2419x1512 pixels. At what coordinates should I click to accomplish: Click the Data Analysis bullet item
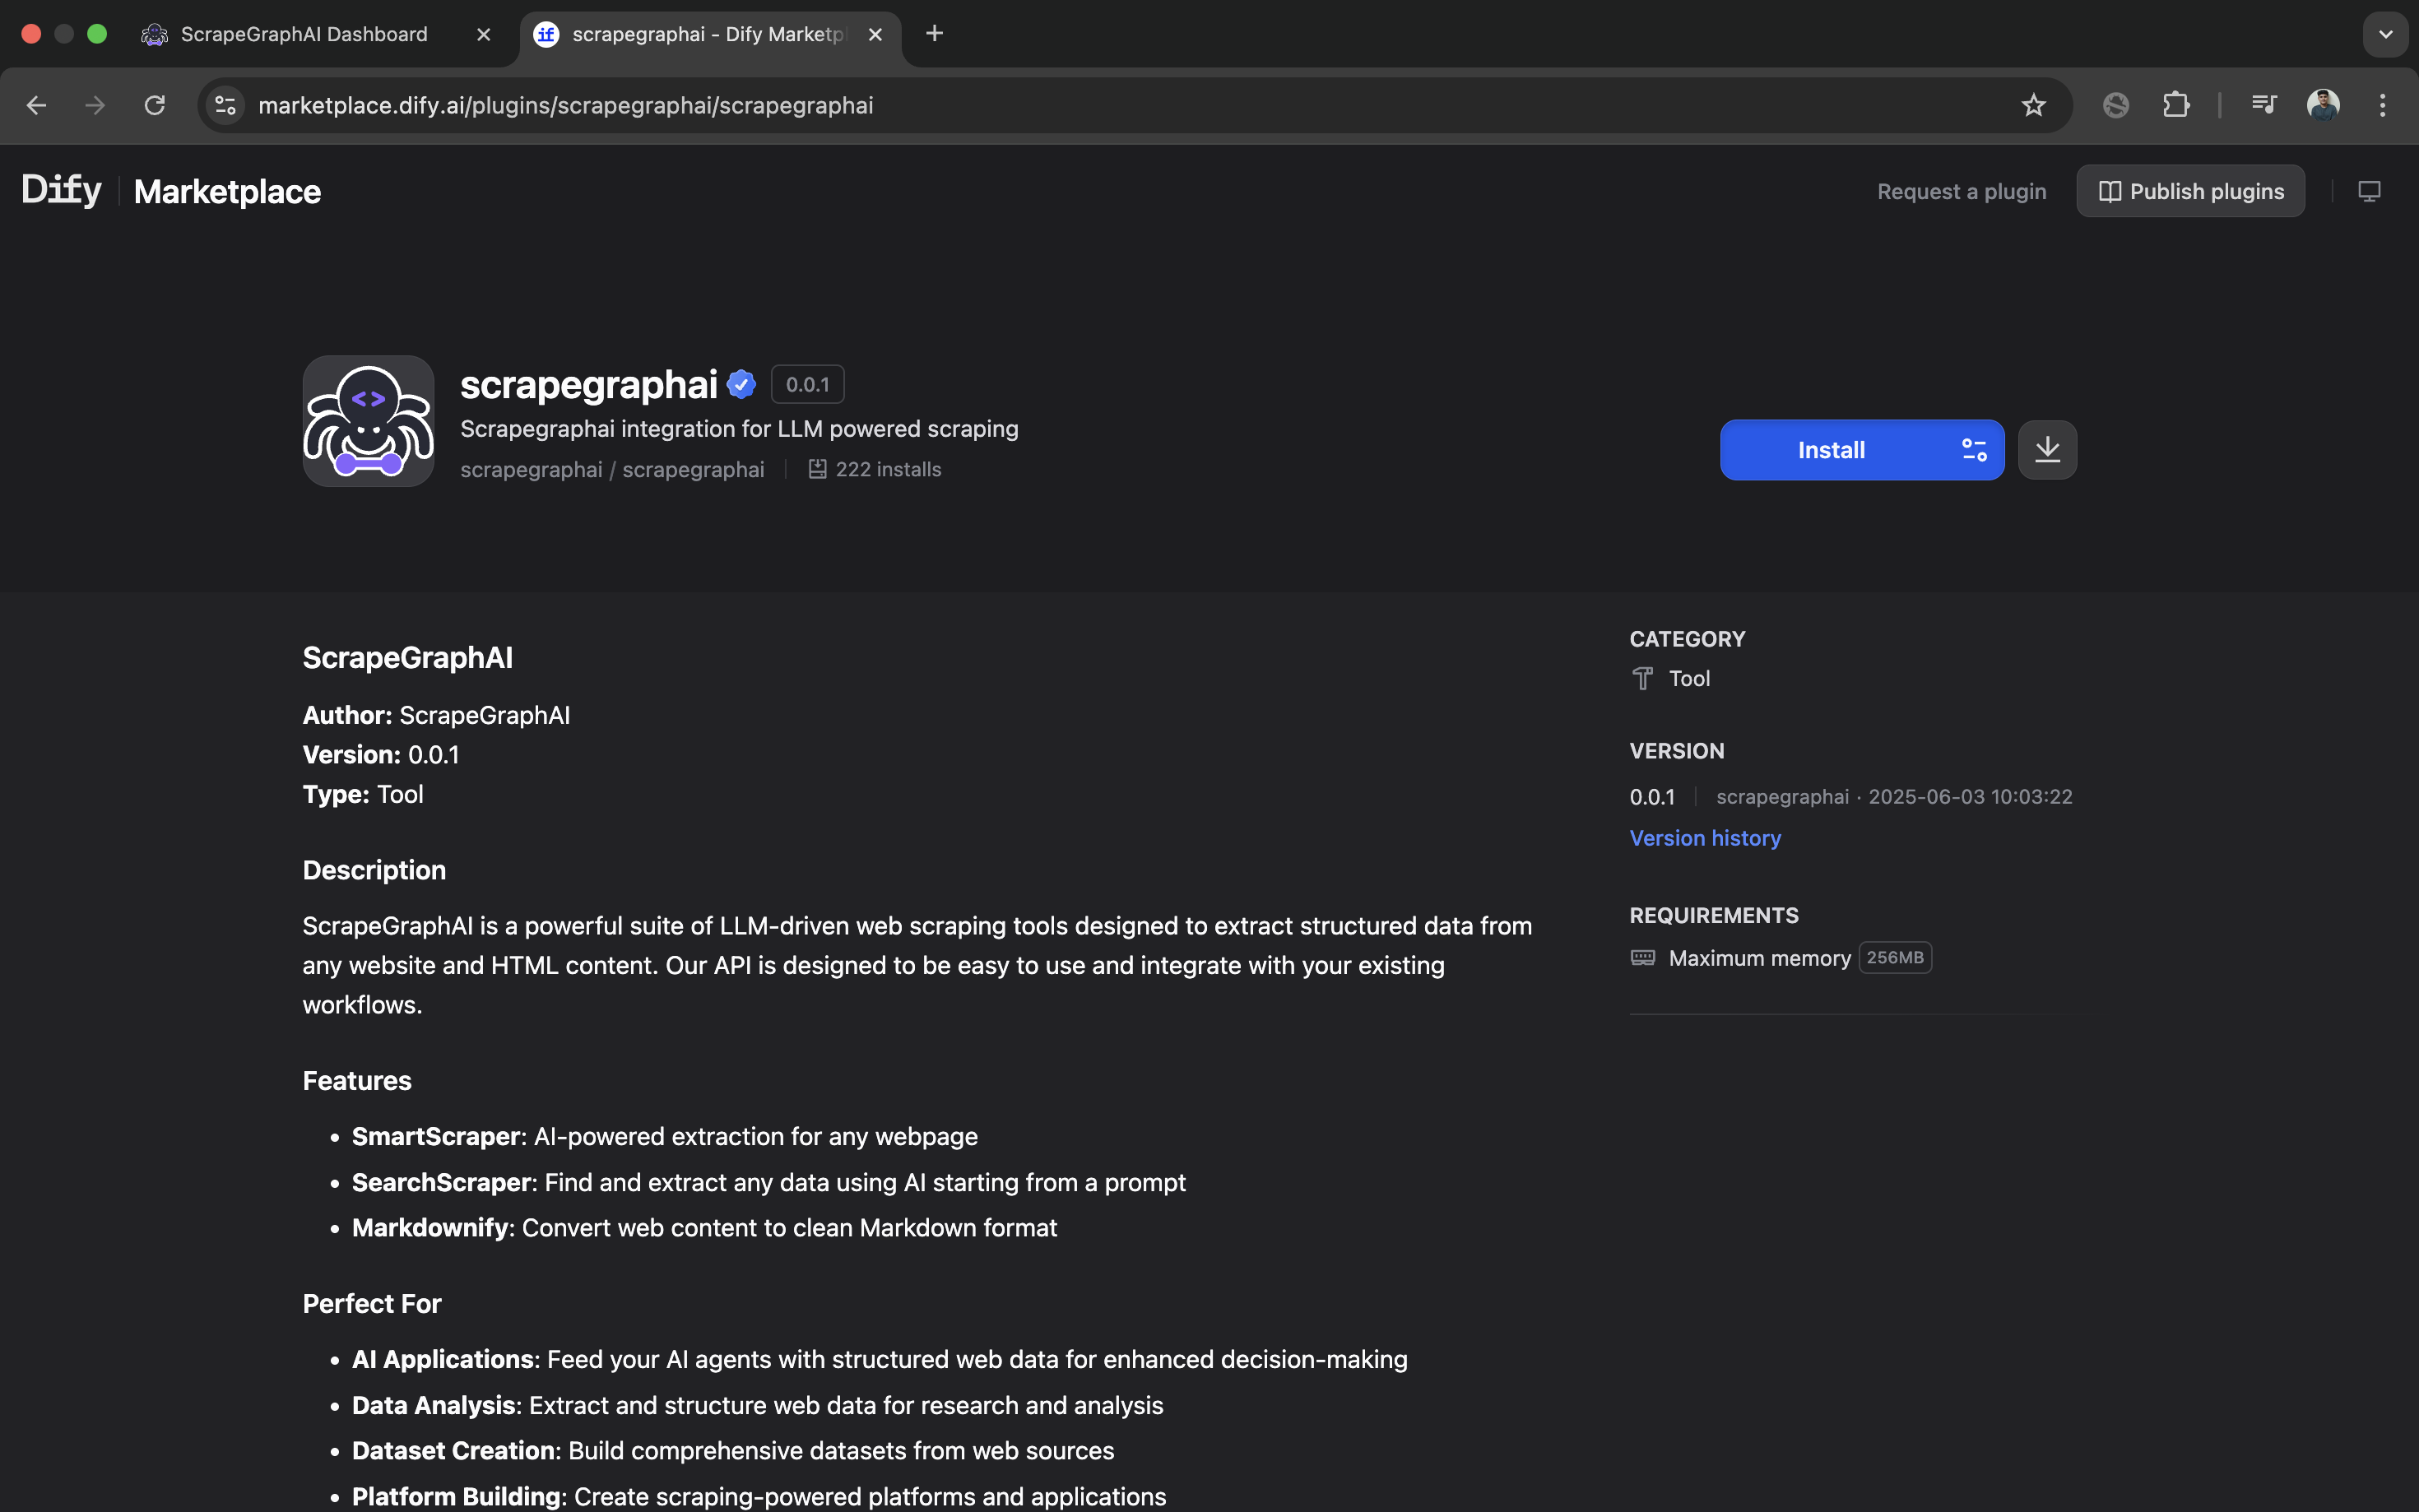pyautogui.click(x=757, y=1405)
